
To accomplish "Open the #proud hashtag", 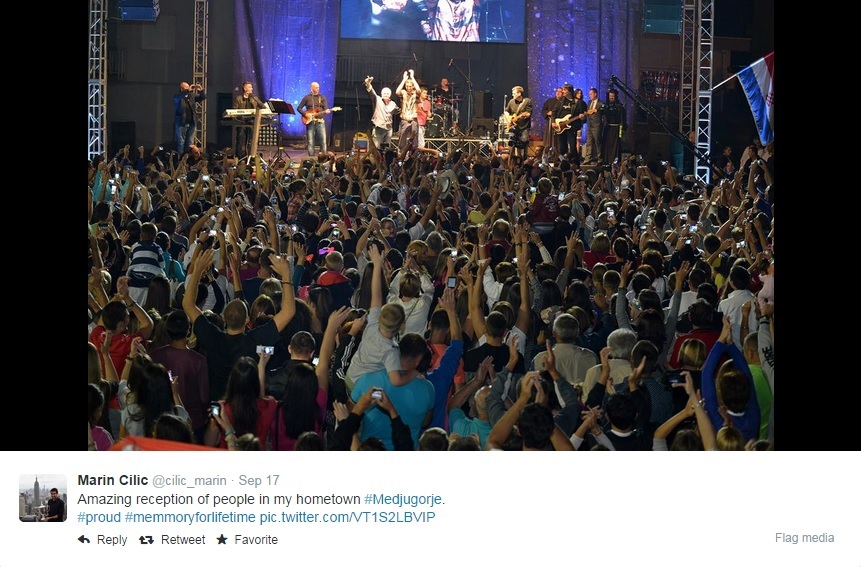I will (99, 518).
